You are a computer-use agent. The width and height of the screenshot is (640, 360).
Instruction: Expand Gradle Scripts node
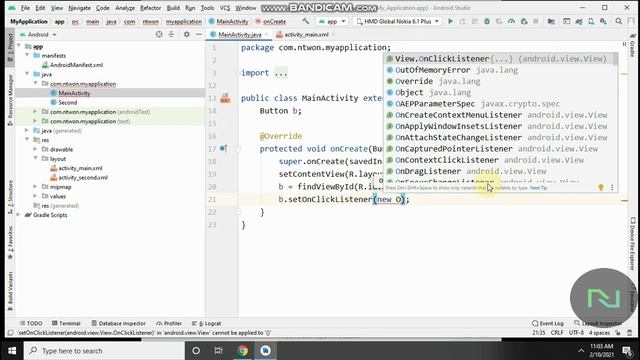pos(18,215)
